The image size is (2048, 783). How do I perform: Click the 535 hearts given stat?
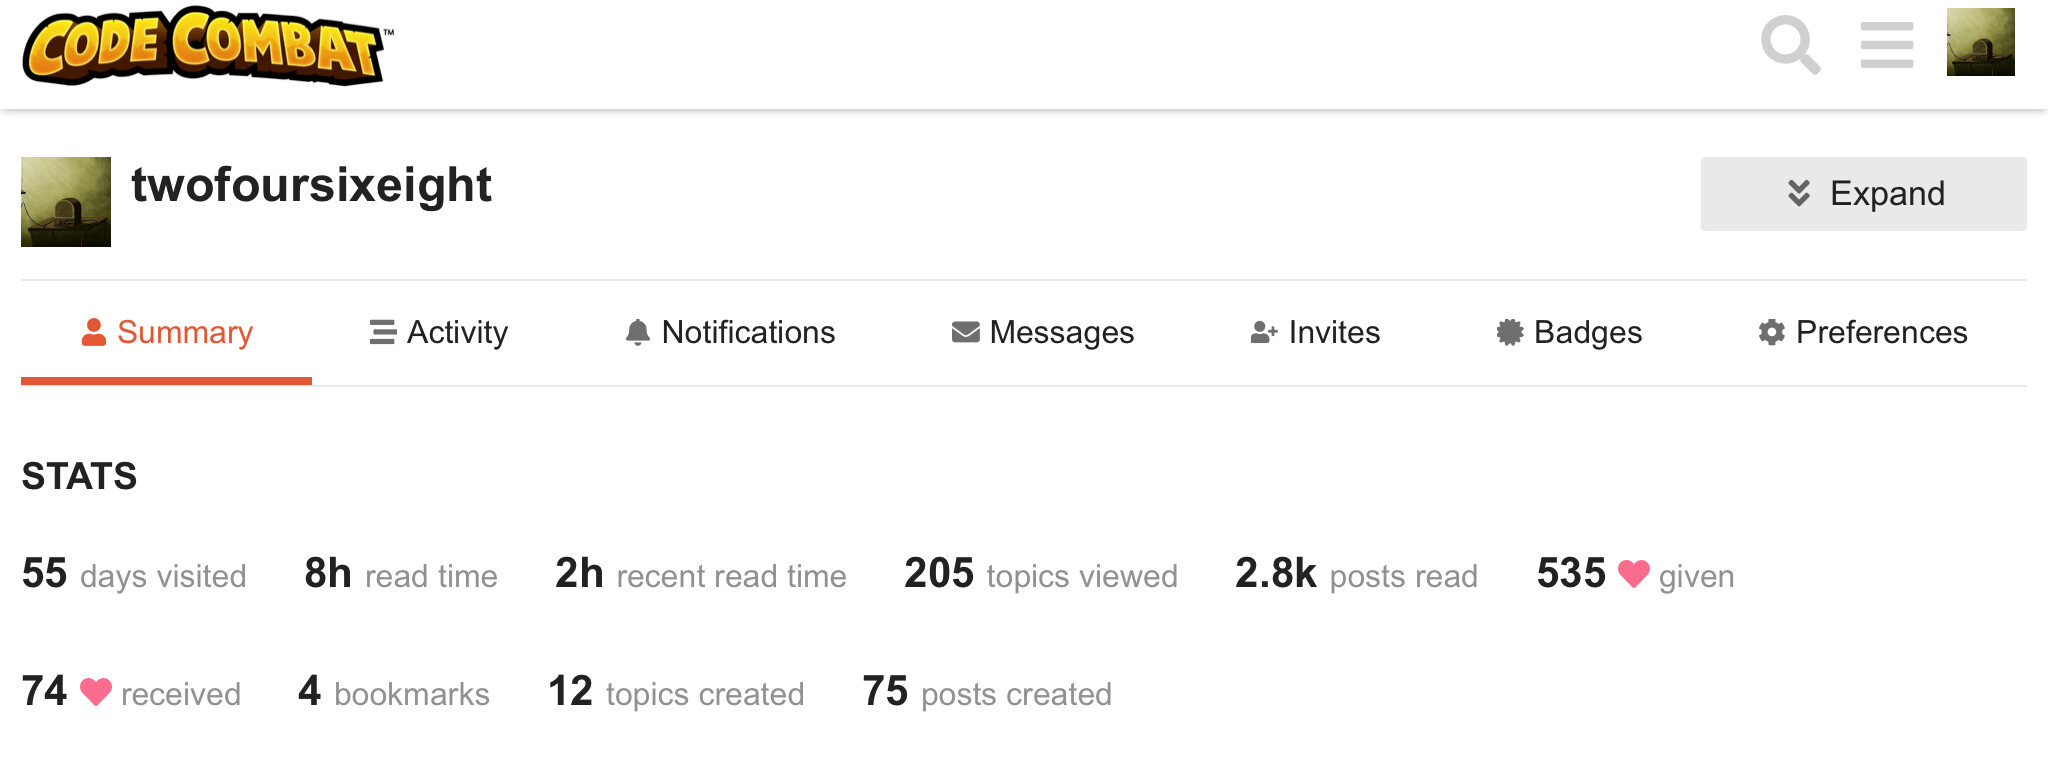tap(1635, 575)
